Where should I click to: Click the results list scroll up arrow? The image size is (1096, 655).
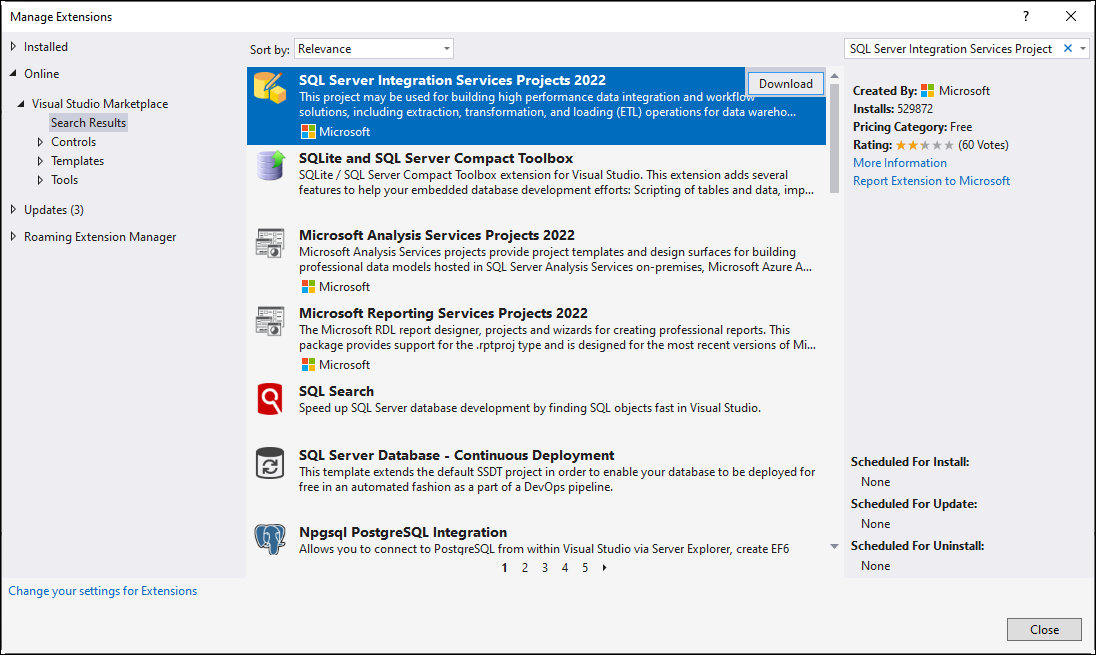(x=834, y=75)
